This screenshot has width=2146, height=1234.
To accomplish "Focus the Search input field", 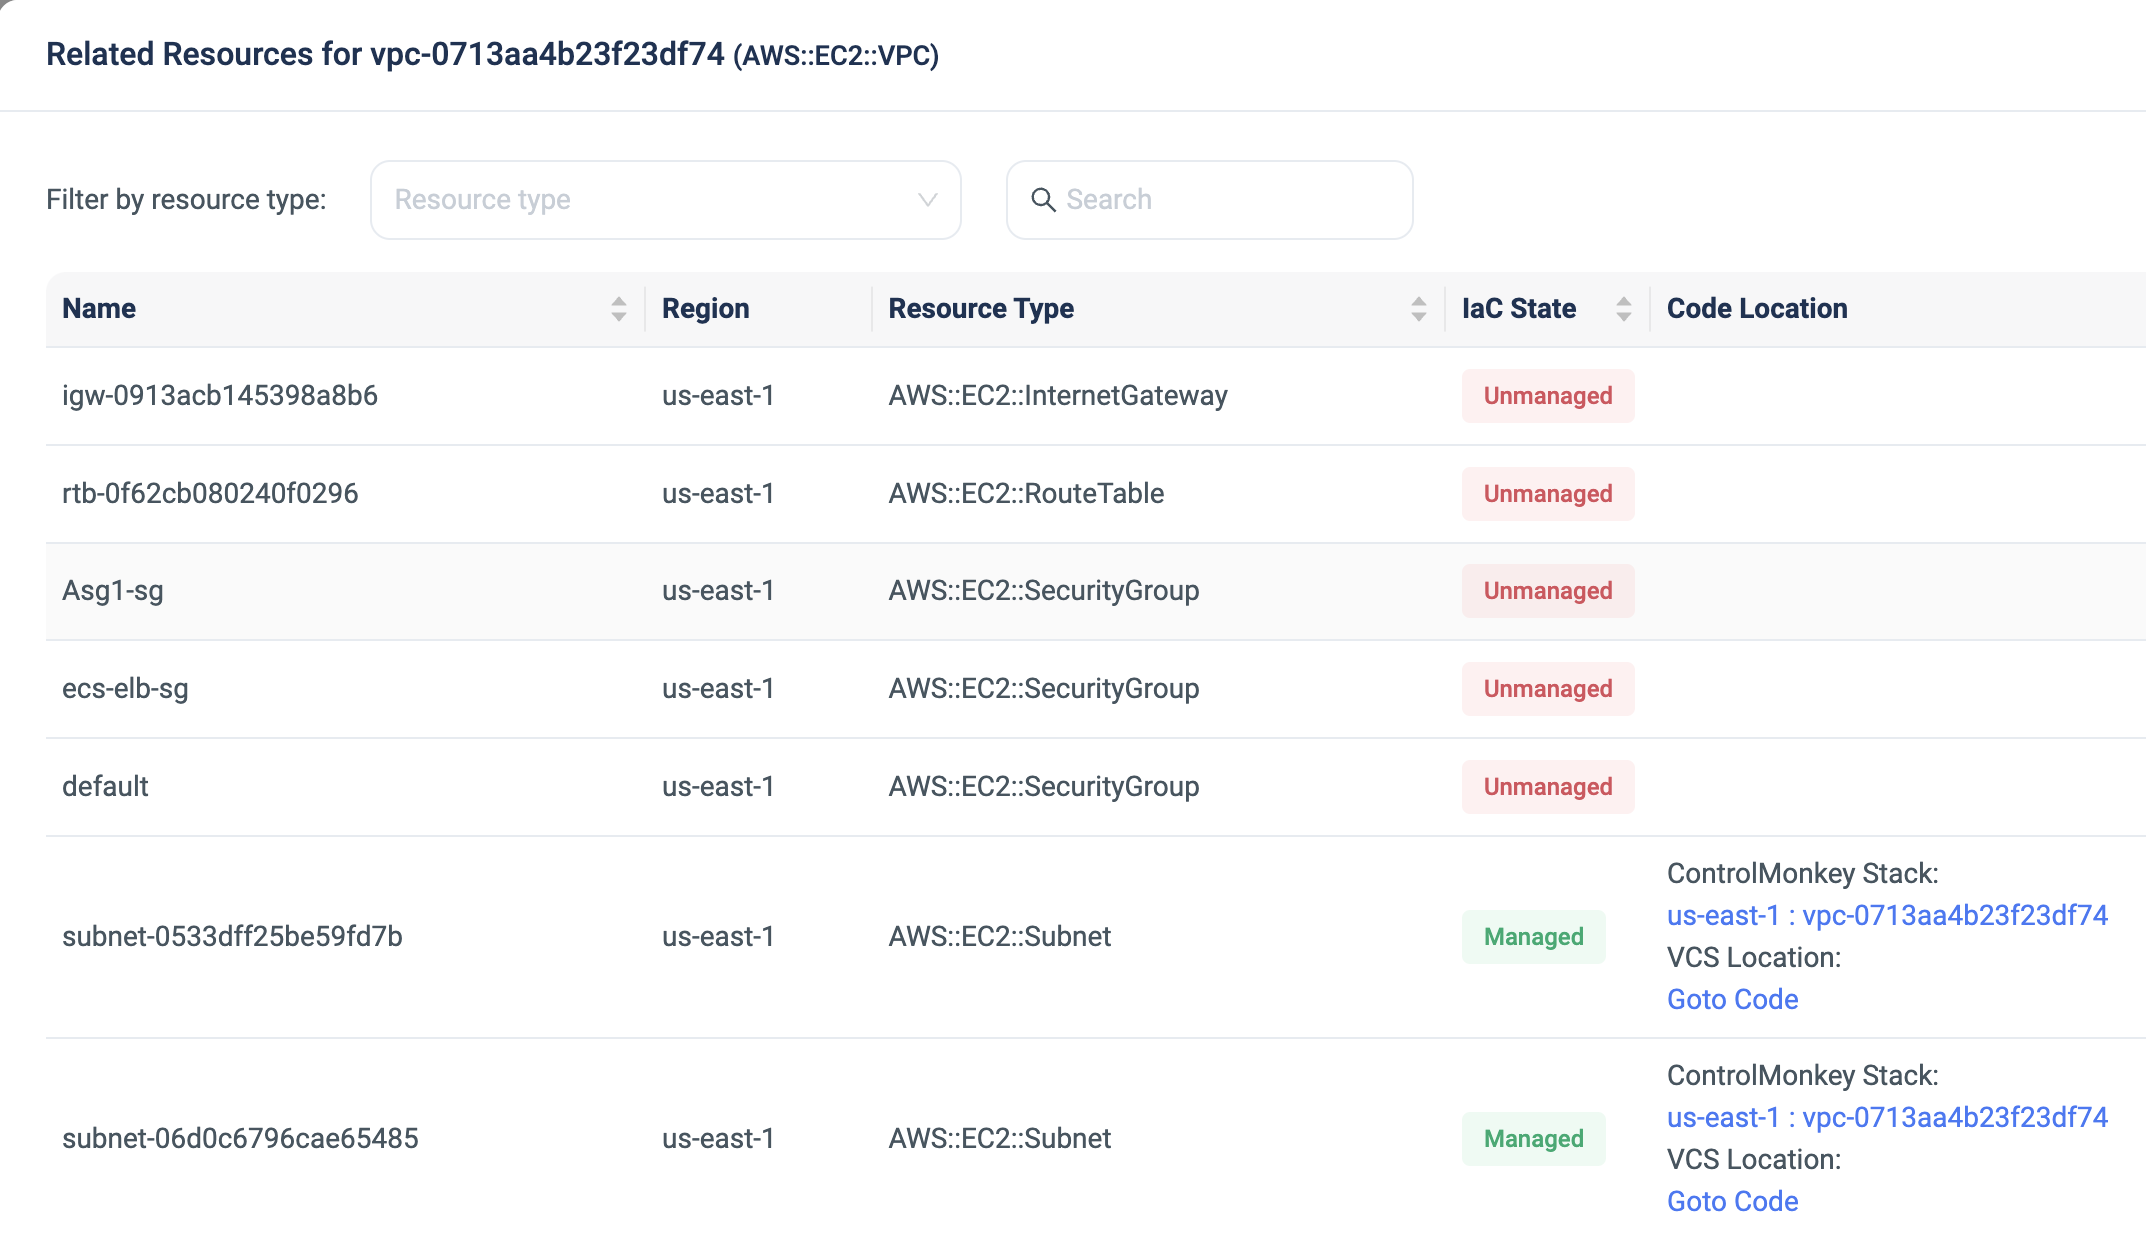I will (1209, 200).
